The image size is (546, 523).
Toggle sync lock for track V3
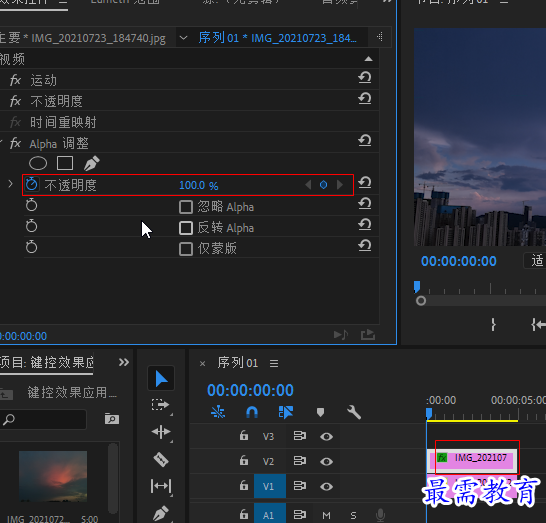(x=299, y=436)
